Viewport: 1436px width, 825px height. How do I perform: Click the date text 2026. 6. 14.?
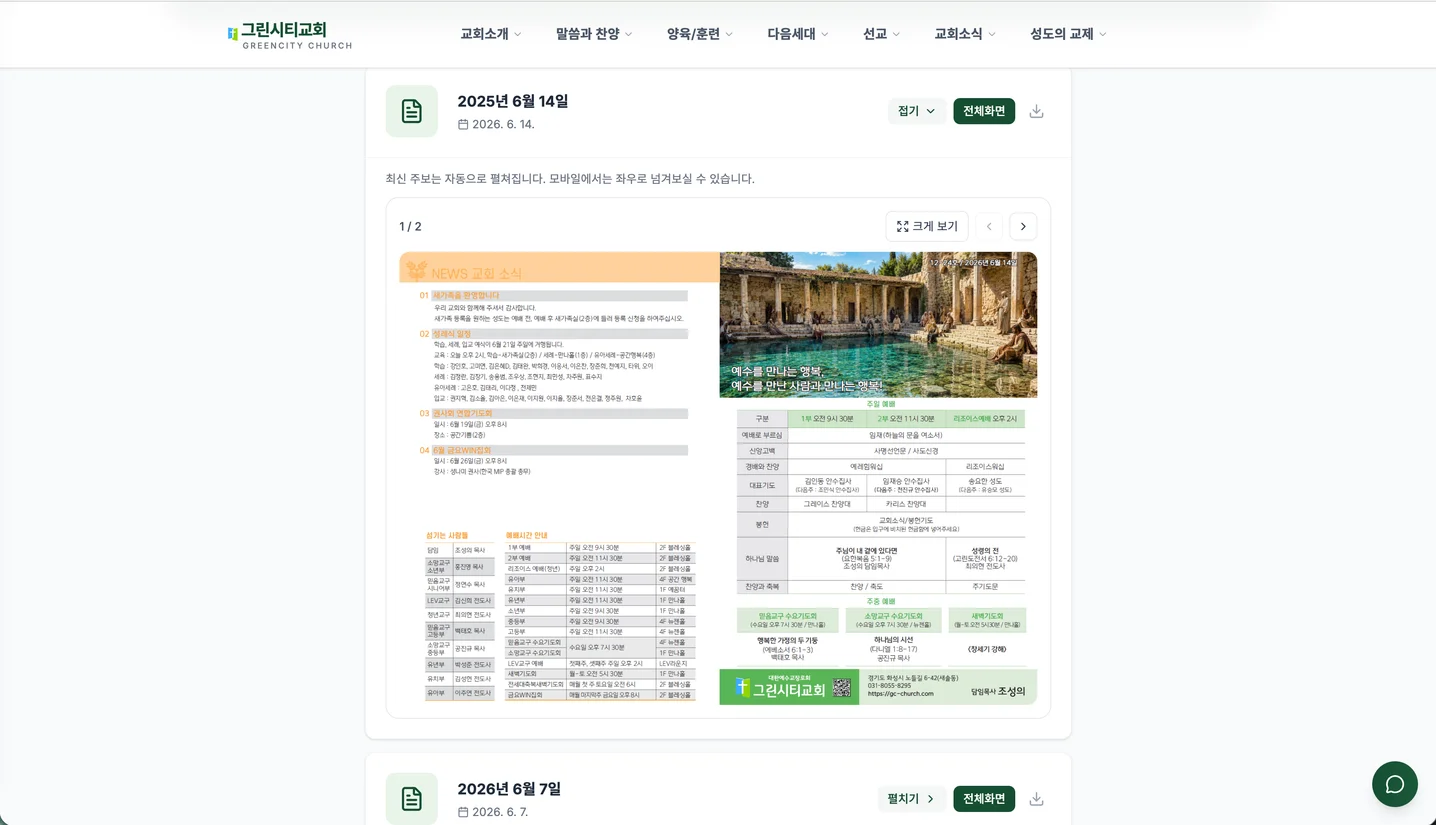pos(503,124)
